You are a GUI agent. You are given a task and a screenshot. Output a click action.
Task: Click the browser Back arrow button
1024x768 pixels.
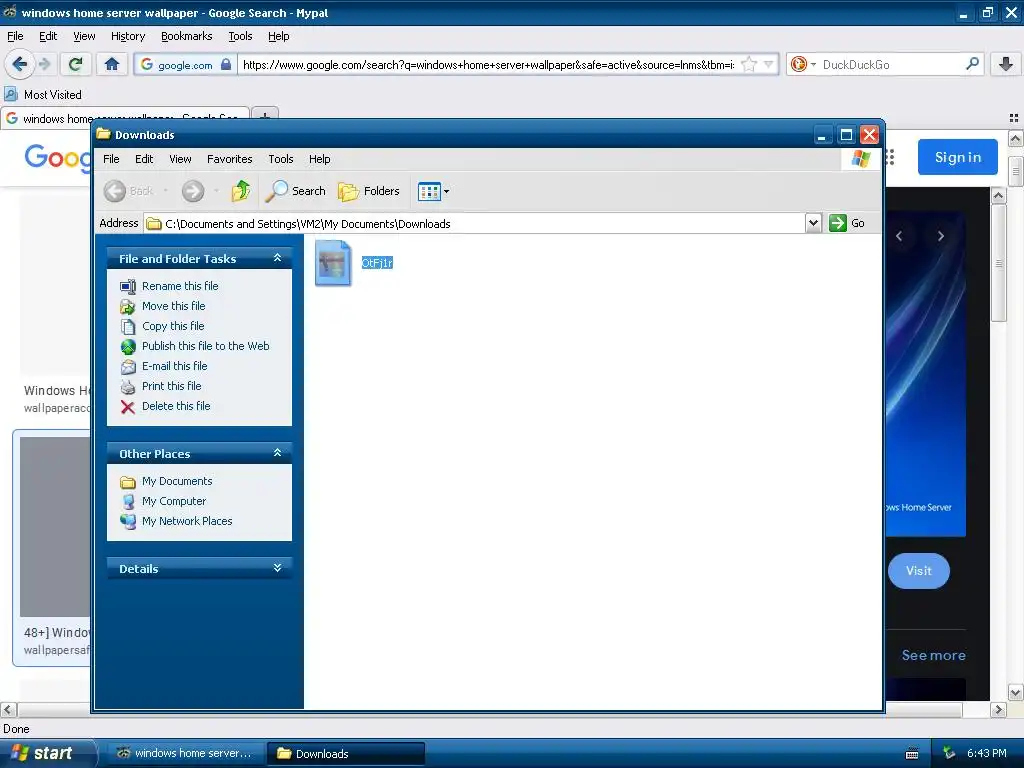19,64
